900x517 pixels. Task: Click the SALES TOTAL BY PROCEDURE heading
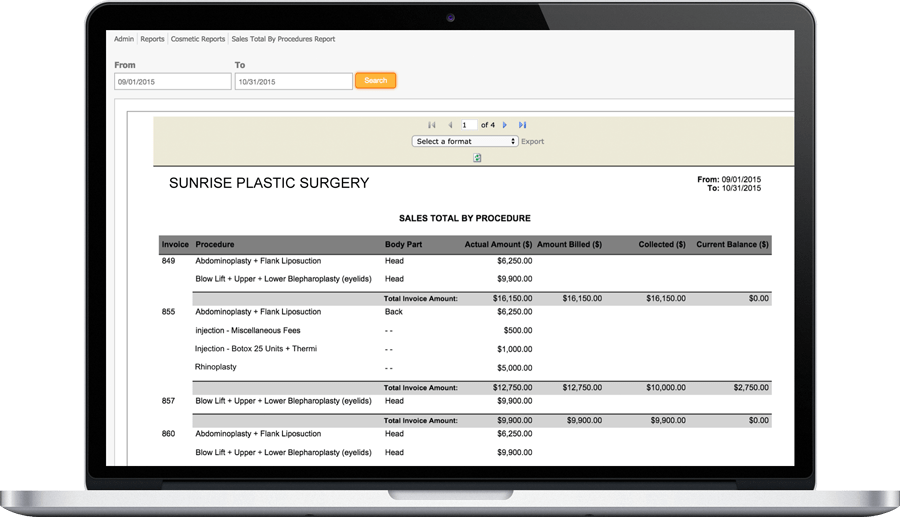(x=465, y=219)
